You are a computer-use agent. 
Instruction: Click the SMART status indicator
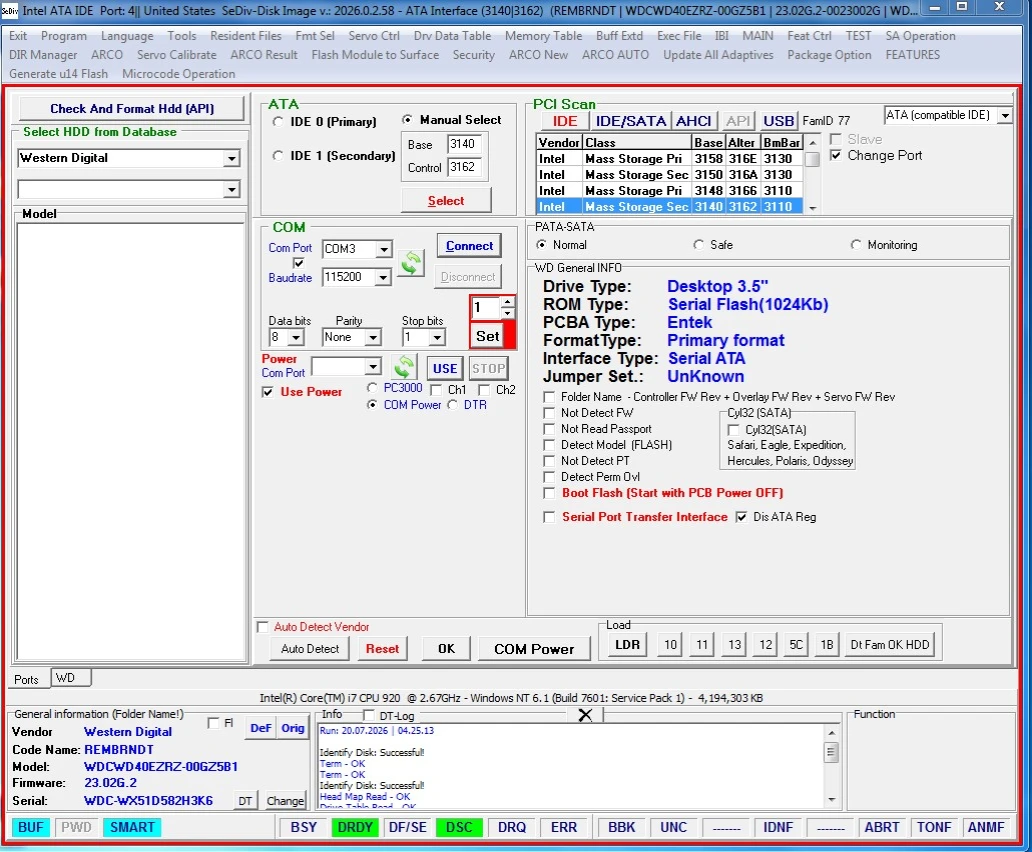click(x=132, y=827)
